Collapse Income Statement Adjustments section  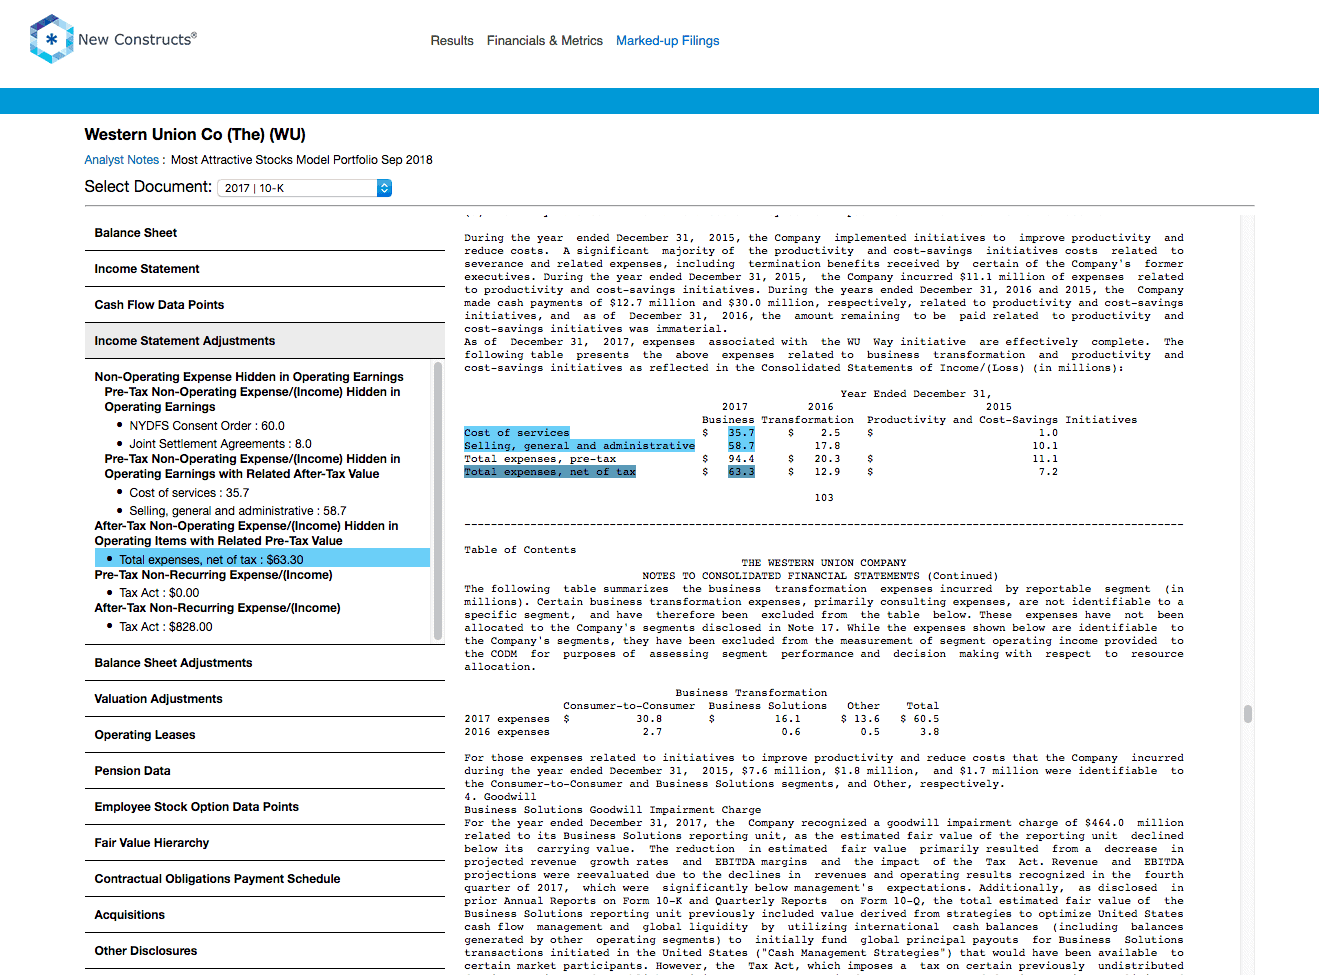click(x=265, y=341)
